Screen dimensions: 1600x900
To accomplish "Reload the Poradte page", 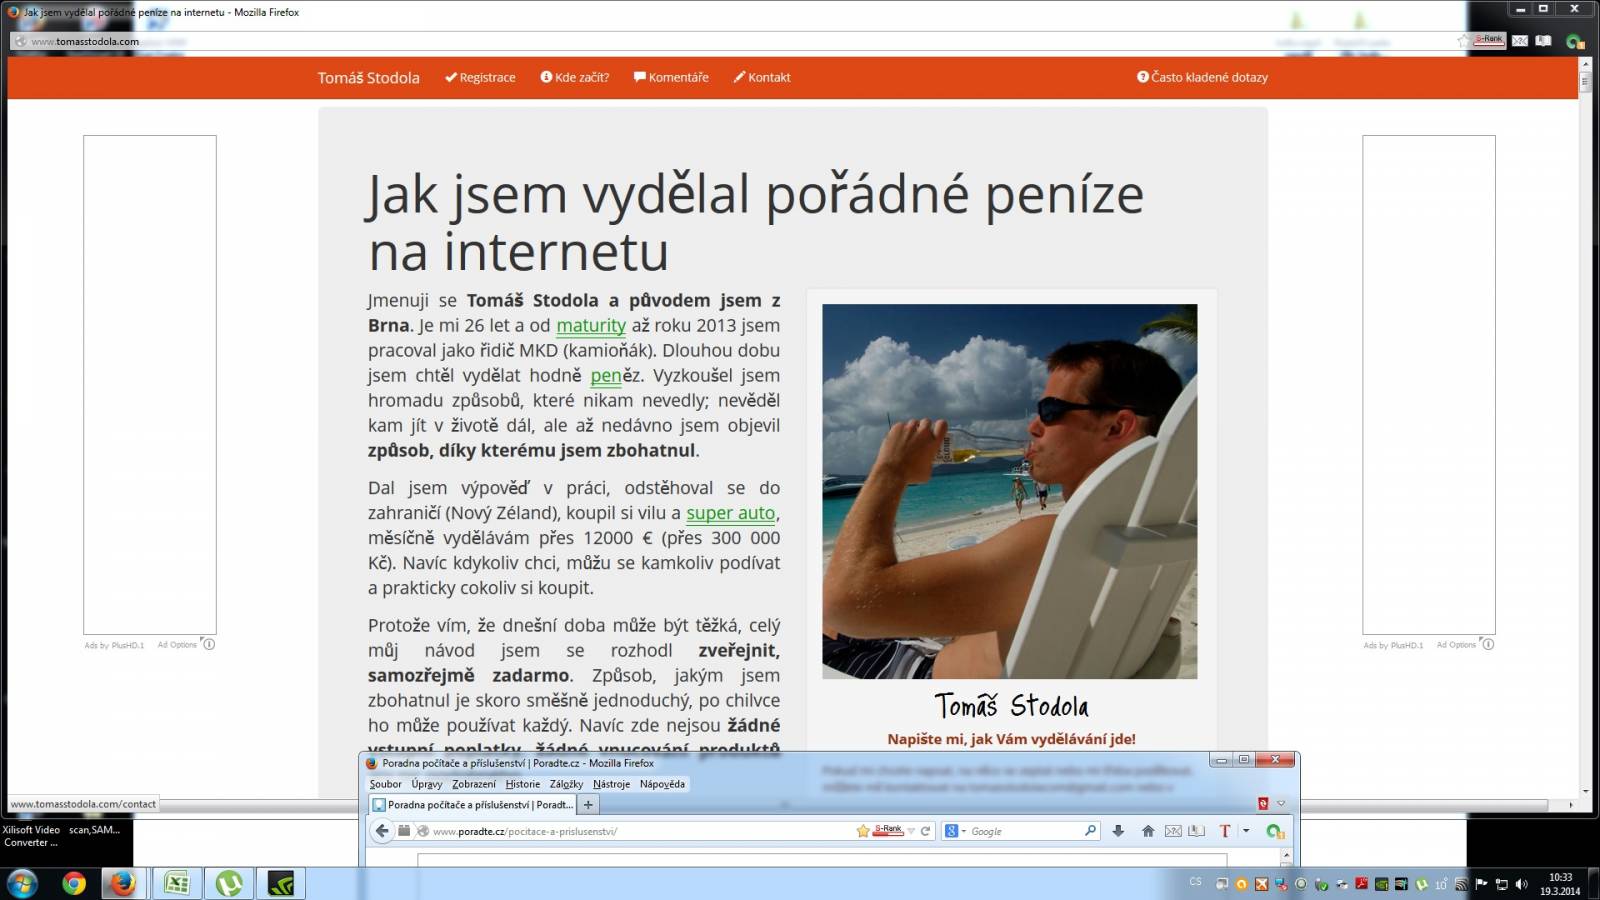I will [926, 831].
